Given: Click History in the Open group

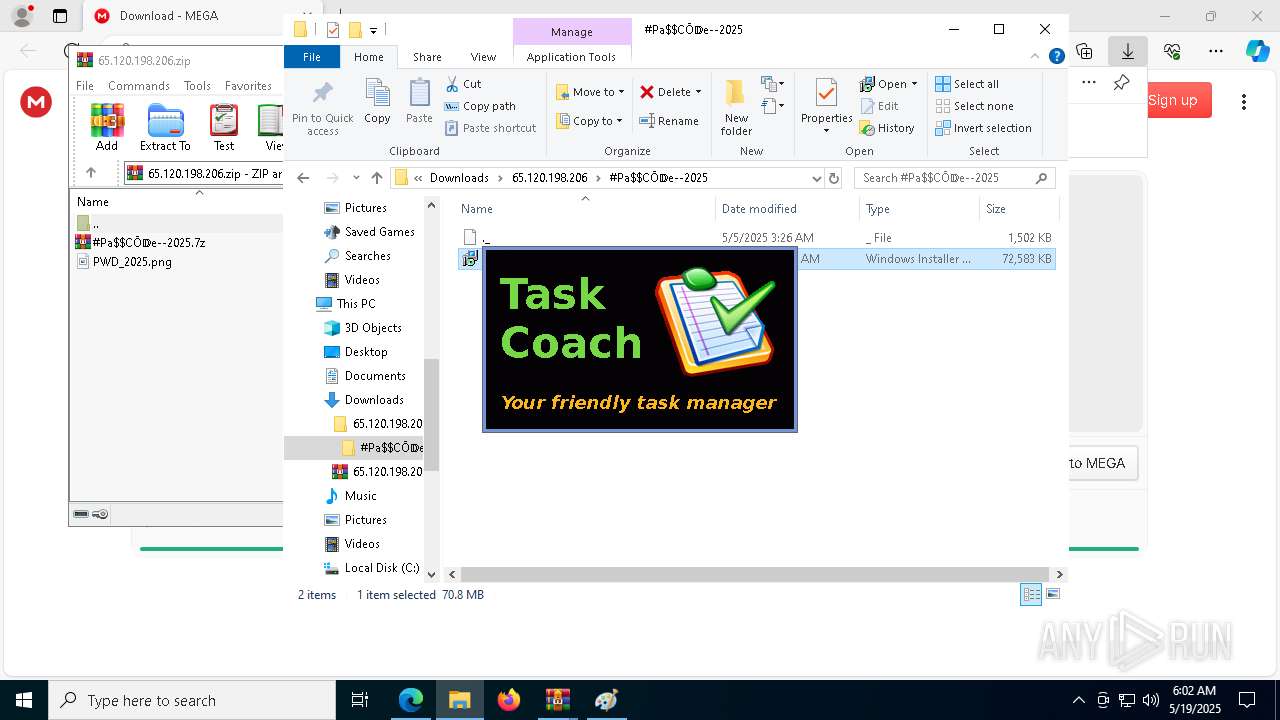Looking at the screenshot, I should [x=887, y=128].
